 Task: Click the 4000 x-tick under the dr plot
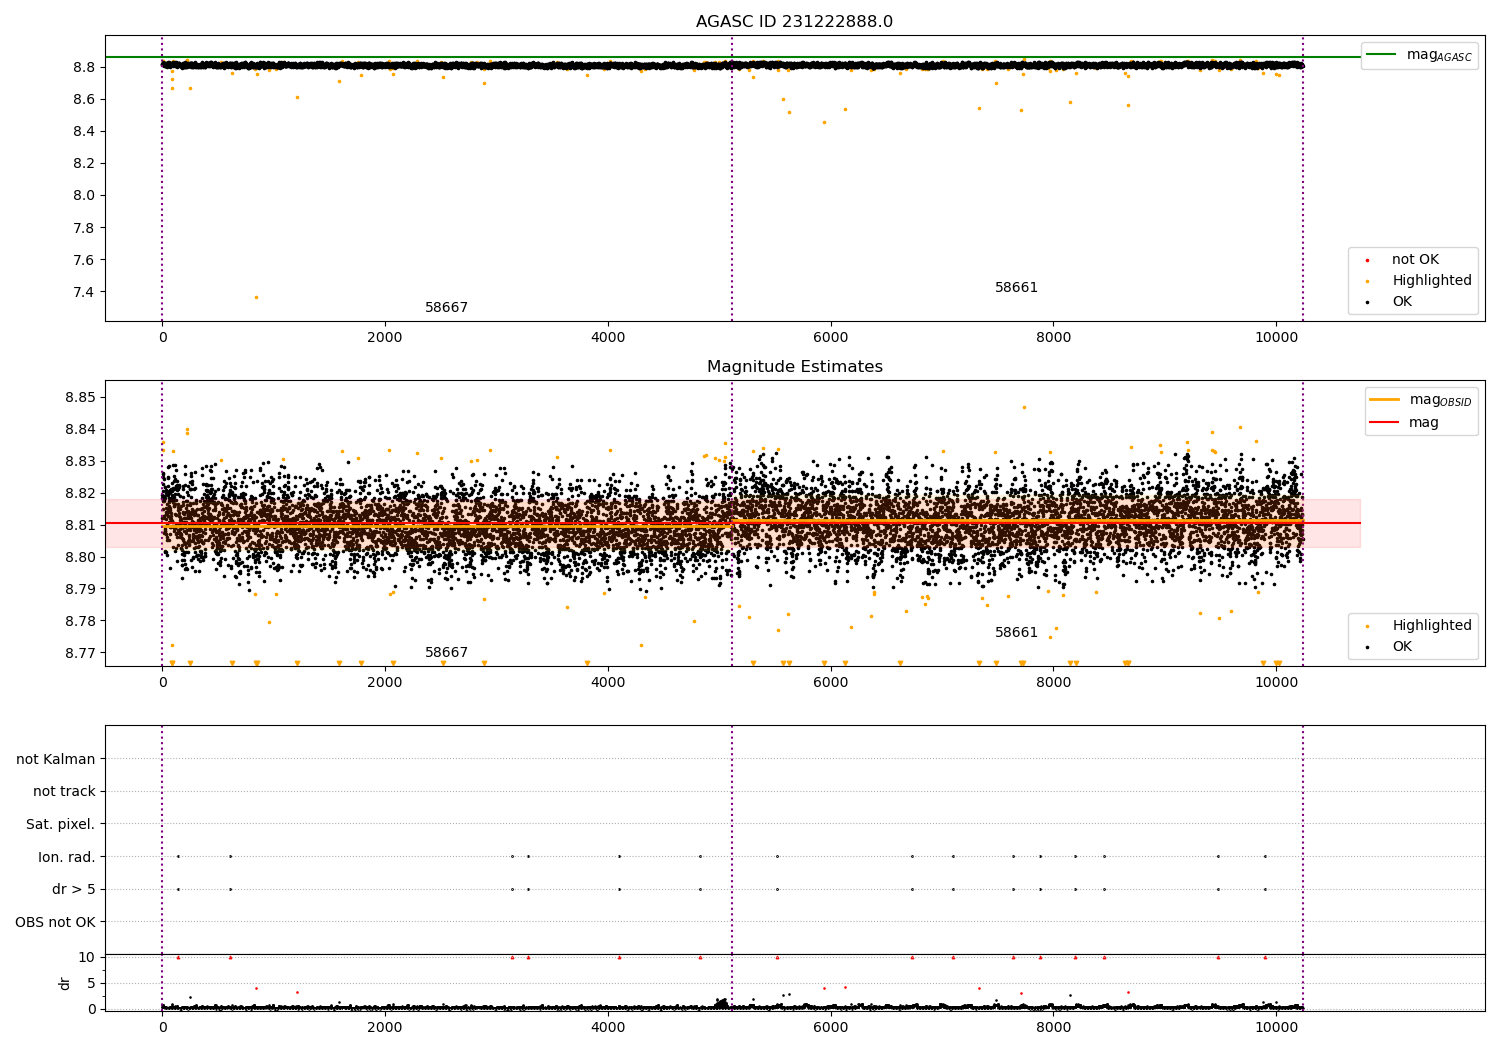[x=608, y=1027]
